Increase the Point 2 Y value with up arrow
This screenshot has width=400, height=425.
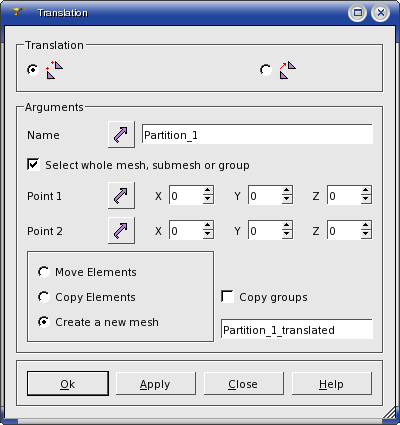287,226
